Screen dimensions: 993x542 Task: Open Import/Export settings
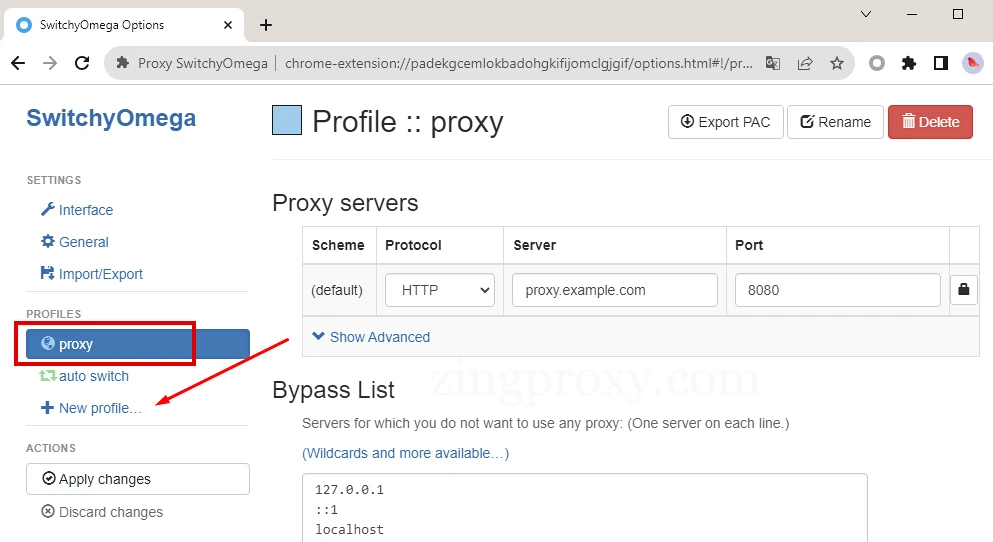click(x=92, y=274)
